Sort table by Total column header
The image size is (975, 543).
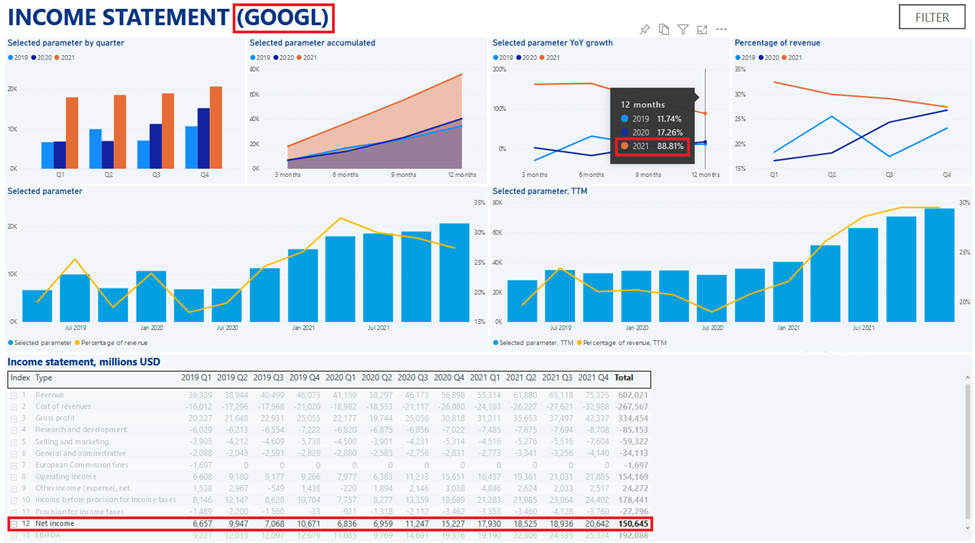click(623, 379)
